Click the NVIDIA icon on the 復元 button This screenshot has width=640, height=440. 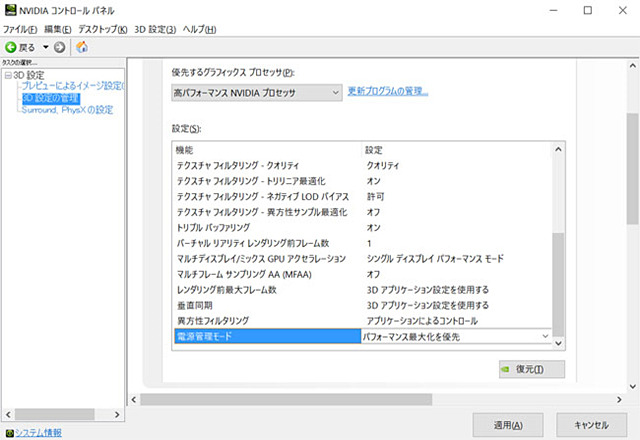tap(505, 369)
